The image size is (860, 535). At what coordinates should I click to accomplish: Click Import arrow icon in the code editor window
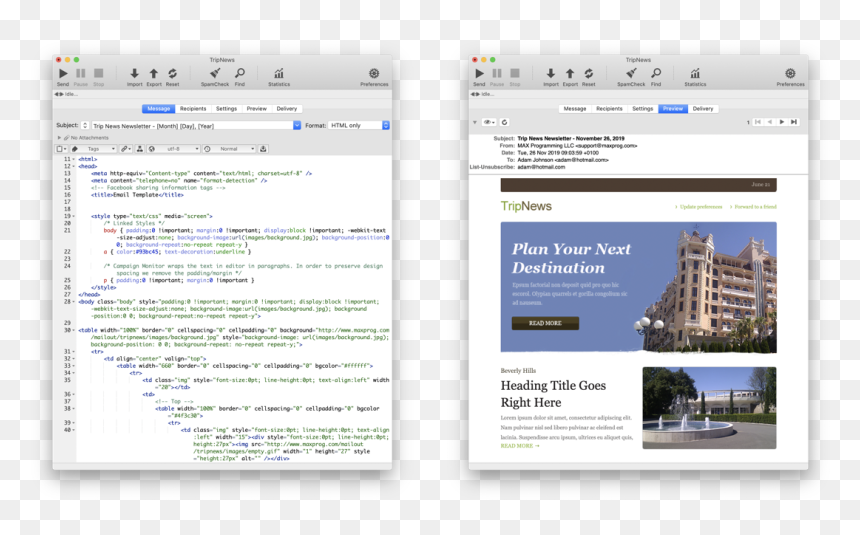134,74
